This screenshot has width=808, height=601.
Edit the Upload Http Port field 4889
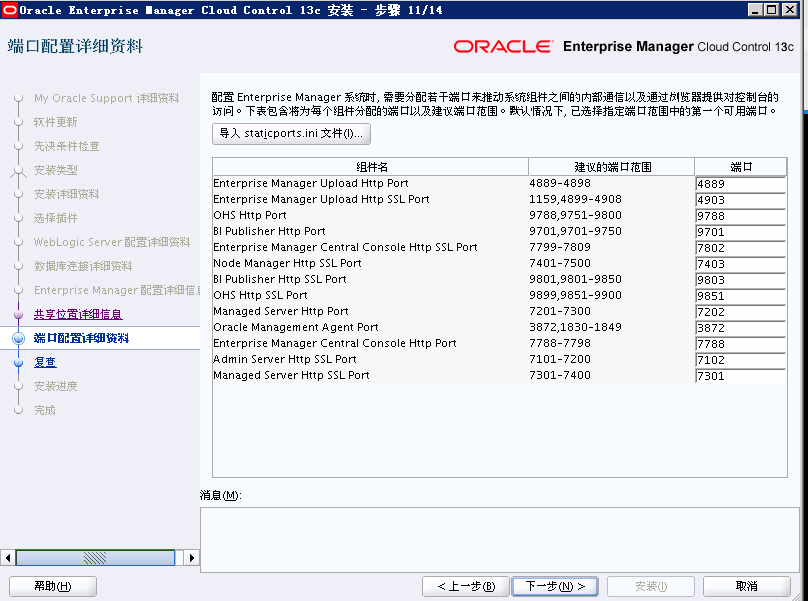click(740, 184)
